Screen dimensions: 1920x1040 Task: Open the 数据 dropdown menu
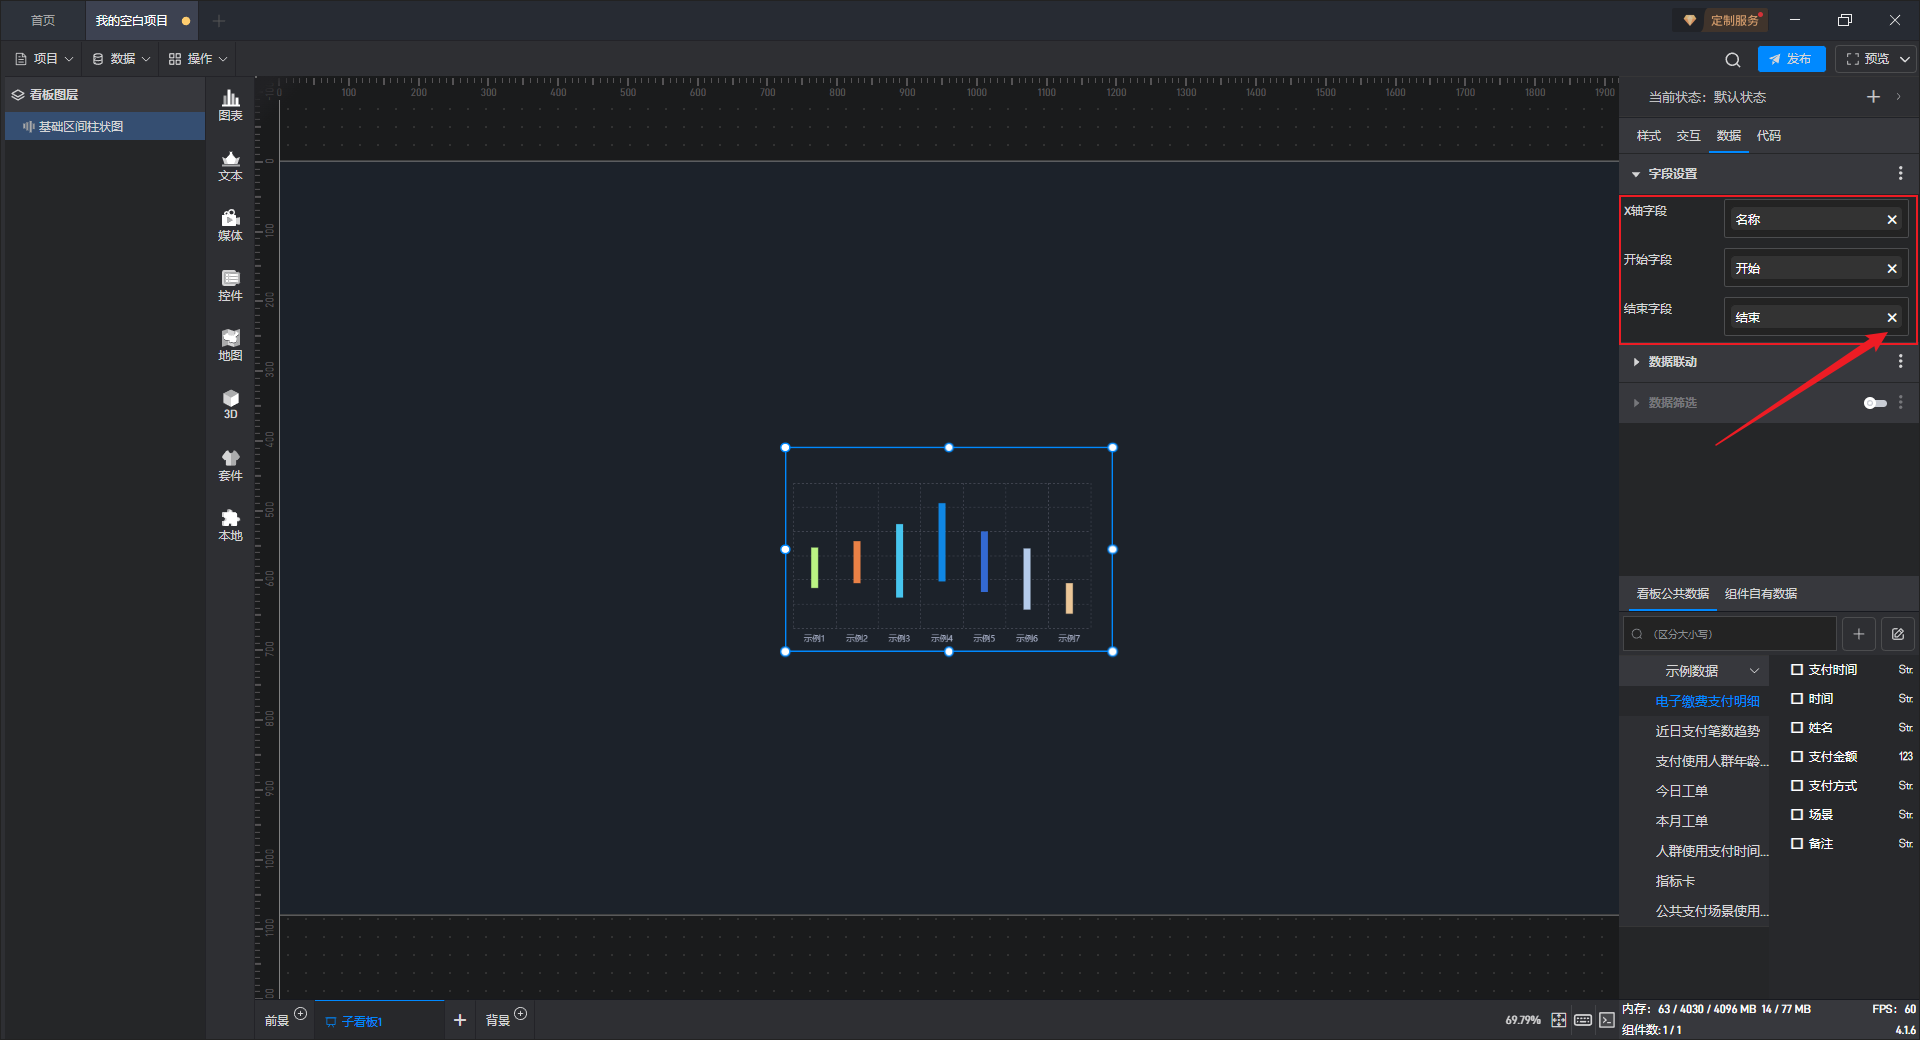click(x=121, y=59)
